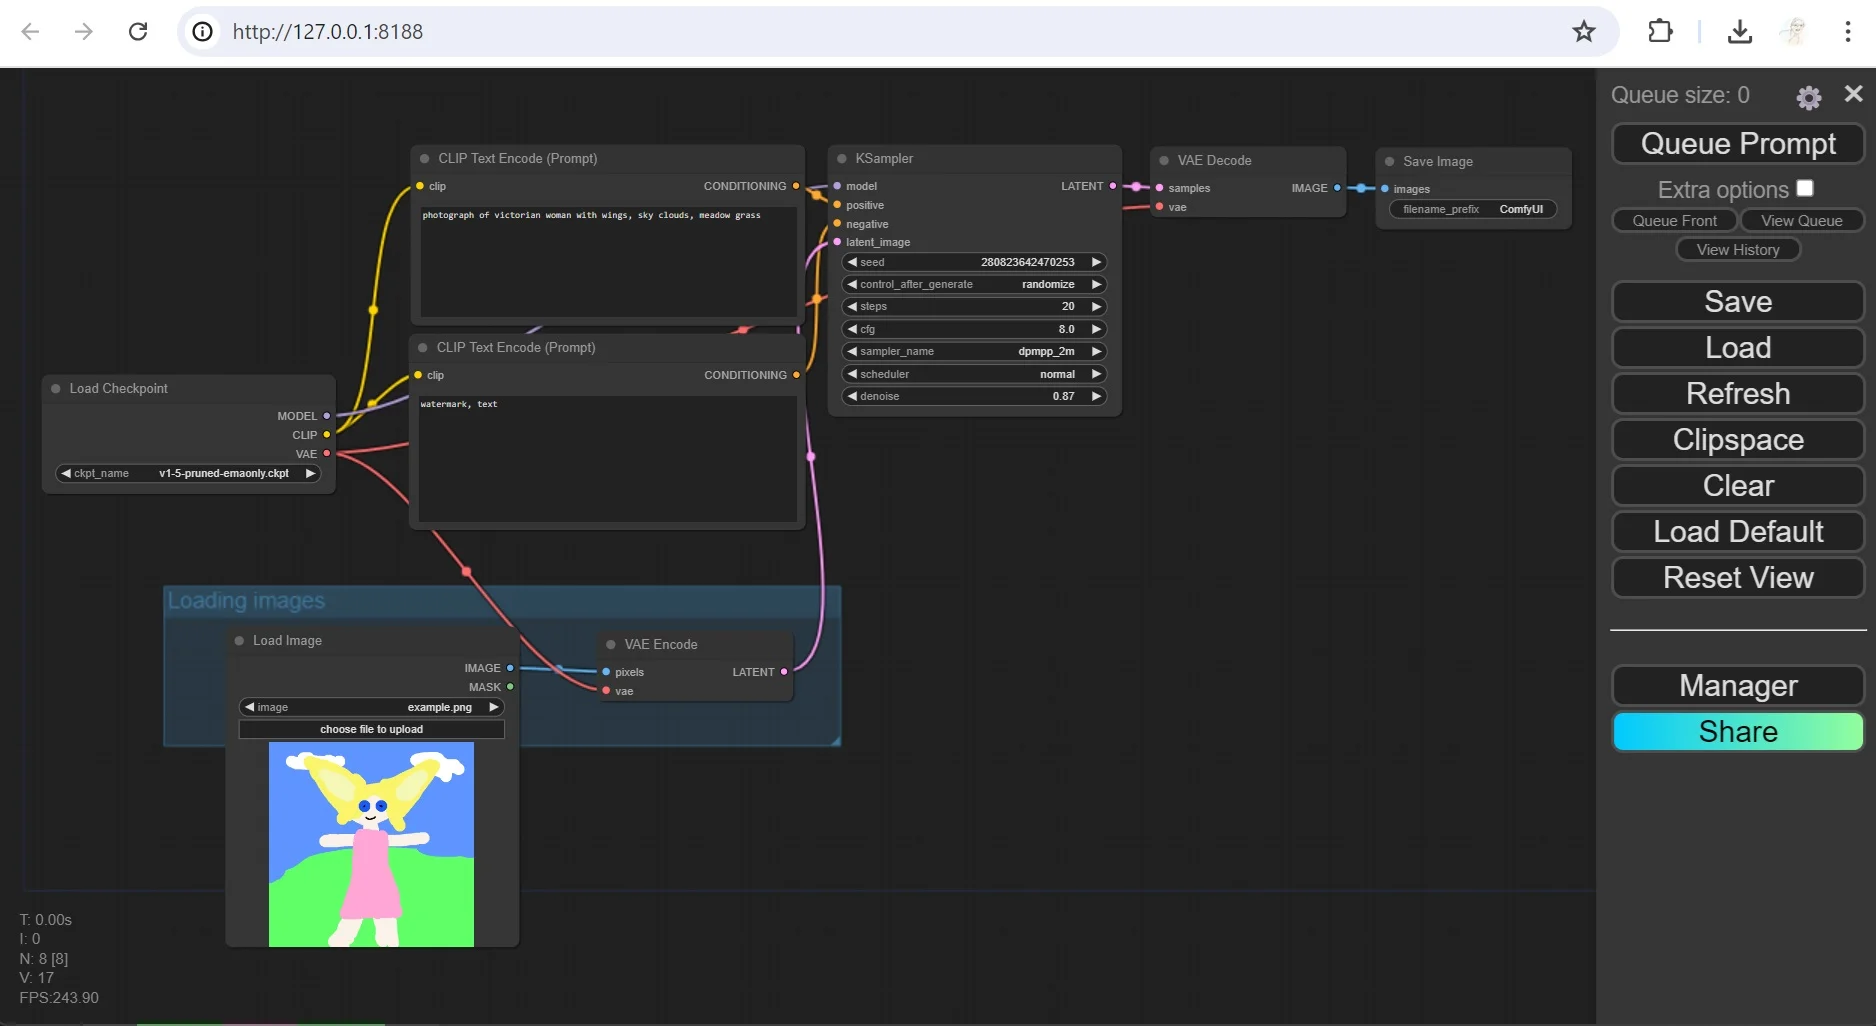This screenshot has height=1026, width=1876.
Task: Open the browser downloads icon
Action: coord(1739,32)
